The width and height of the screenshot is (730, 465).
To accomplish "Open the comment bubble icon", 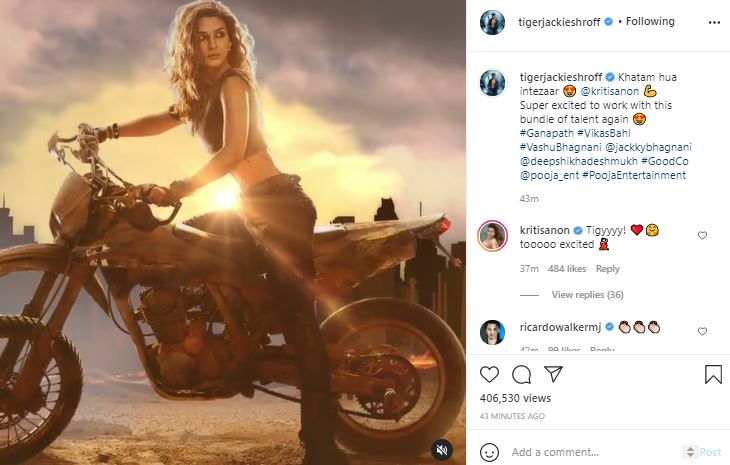I will (x=521, y=375).
